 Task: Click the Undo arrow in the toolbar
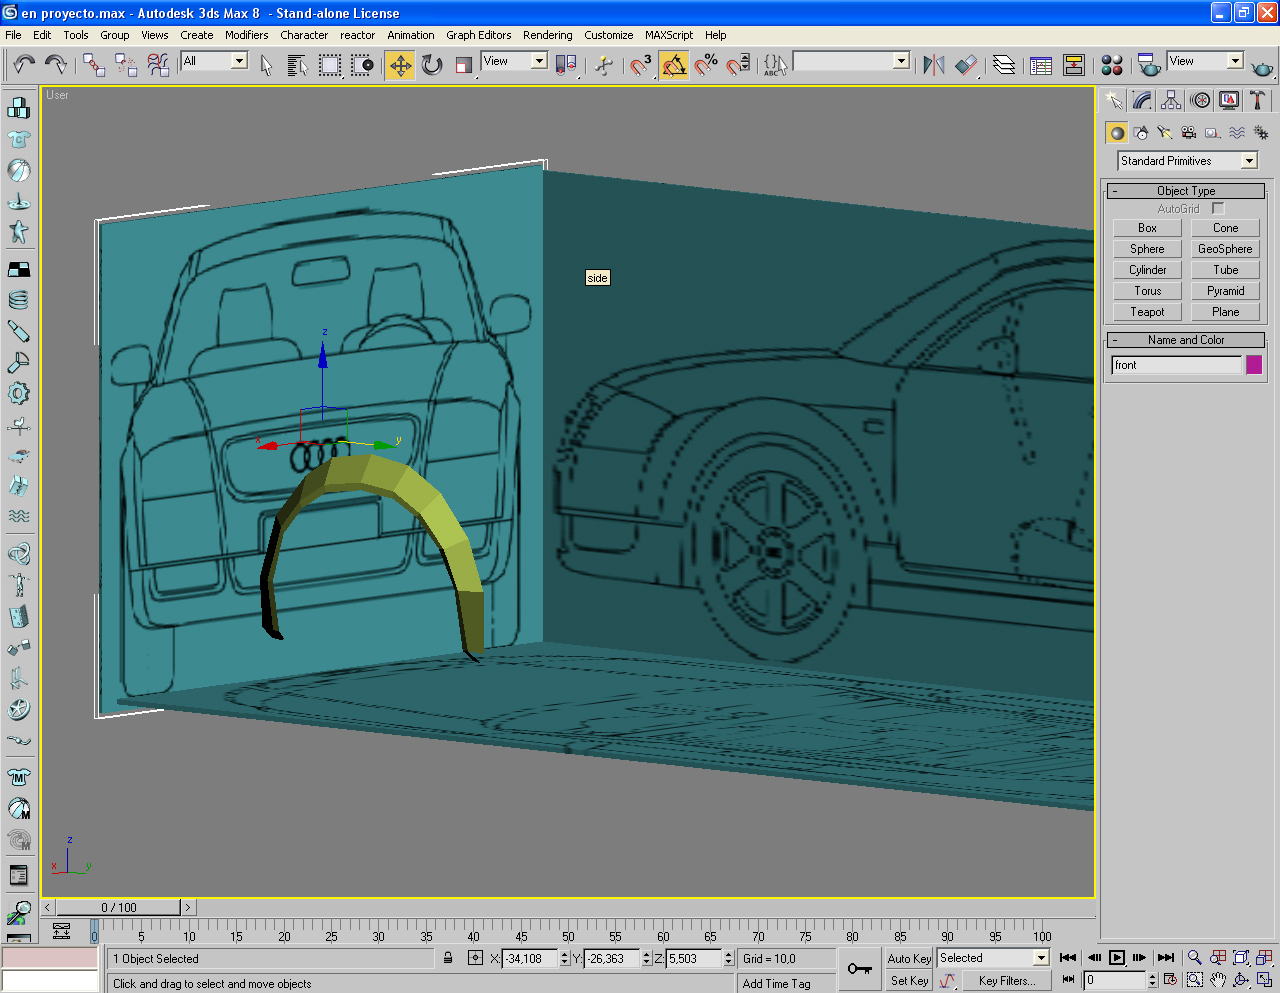[24, 66]
